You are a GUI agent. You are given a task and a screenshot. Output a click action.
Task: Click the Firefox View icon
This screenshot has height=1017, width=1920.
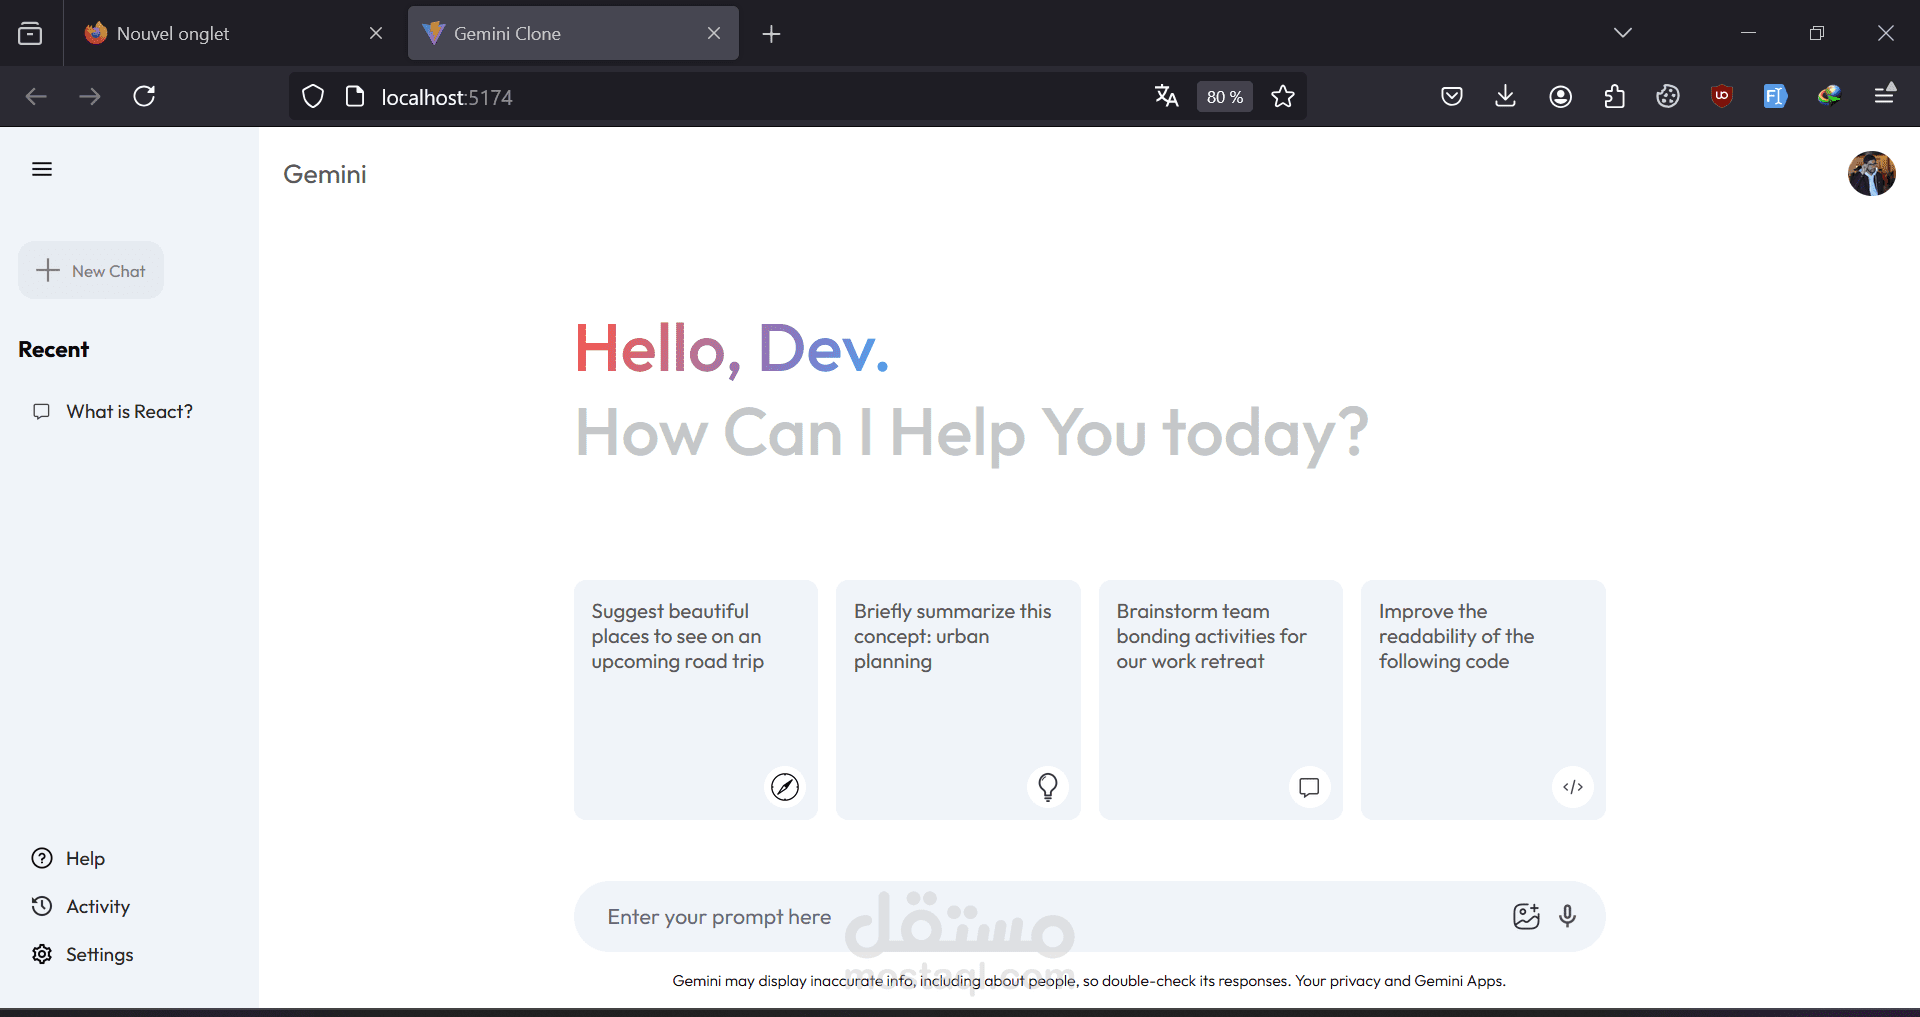tap(30, 34)
